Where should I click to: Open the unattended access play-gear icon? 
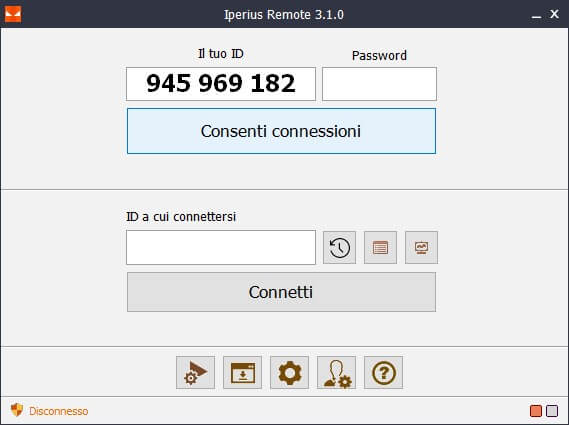(195, 372)
